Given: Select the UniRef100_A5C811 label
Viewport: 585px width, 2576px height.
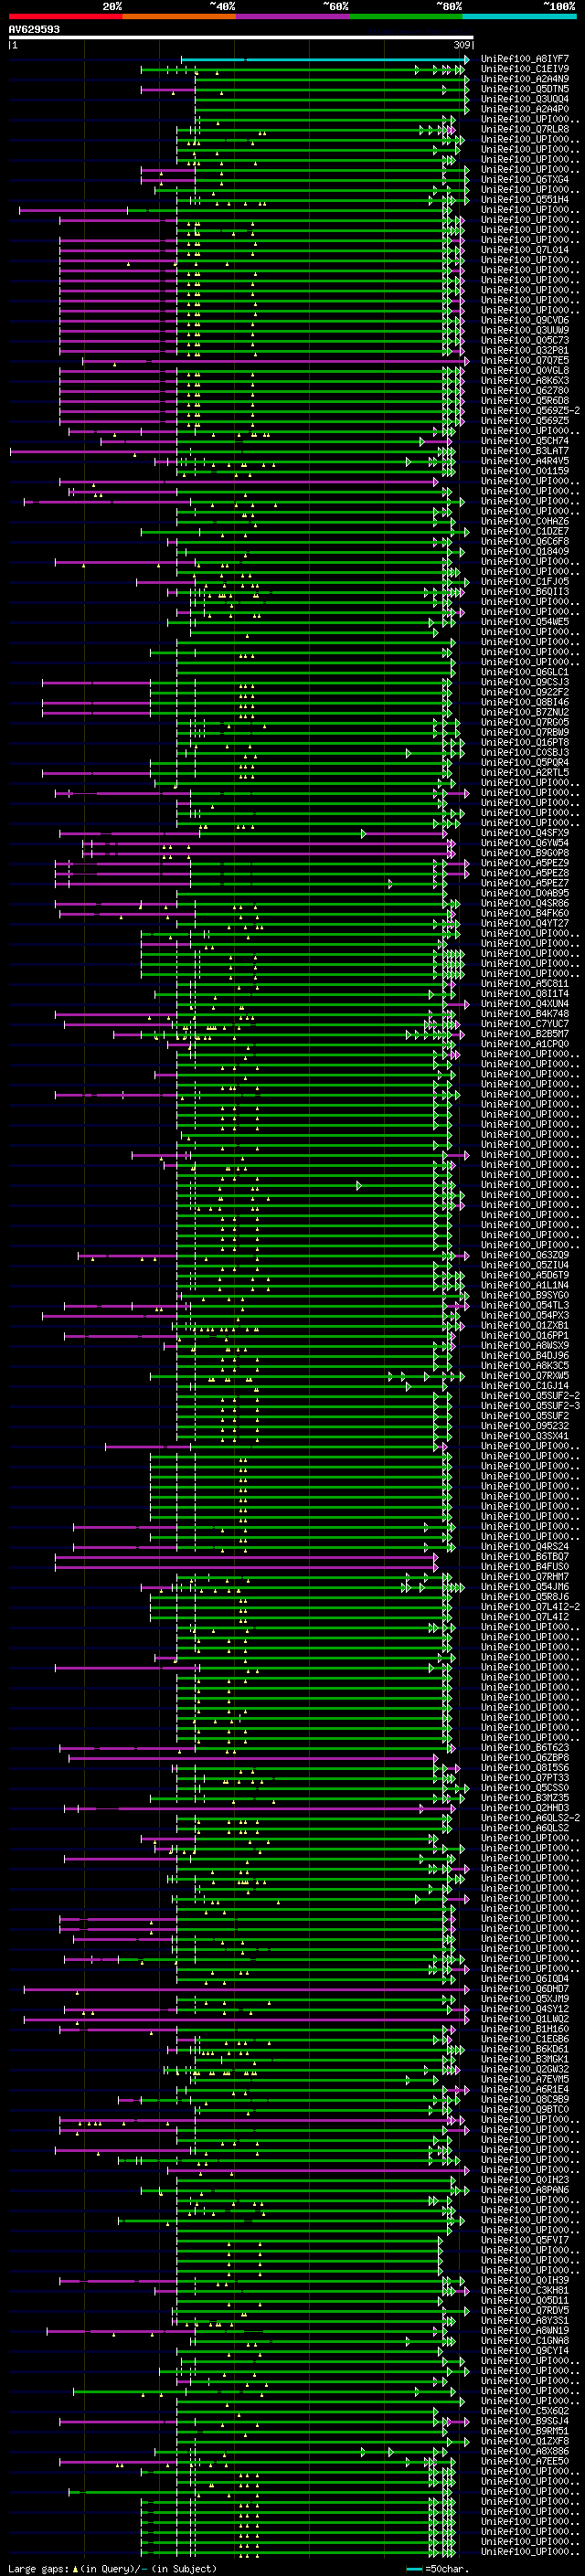Looking at the screenshot, I should tap(525, 983).
